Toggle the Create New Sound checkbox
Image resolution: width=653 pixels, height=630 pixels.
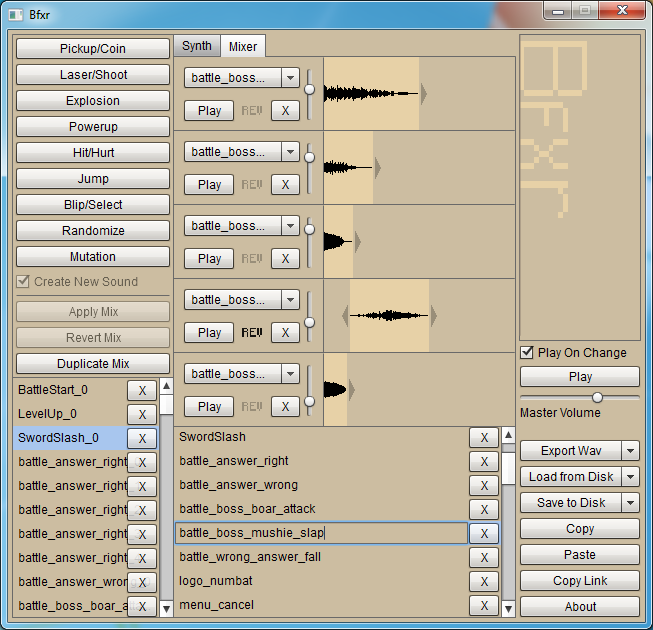tap(23, 281)
